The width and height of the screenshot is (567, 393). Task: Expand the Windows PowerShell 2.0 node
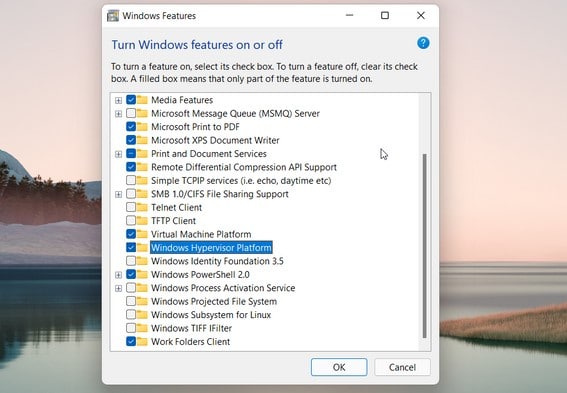118,275
